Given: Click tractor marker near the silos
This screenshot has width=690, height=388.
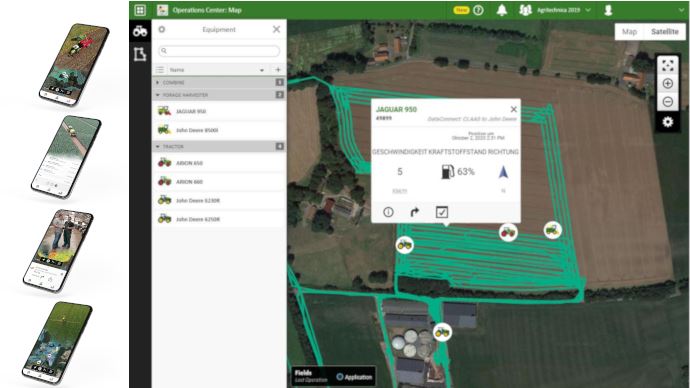Looking at the screenshot, I should pos(442,332).
